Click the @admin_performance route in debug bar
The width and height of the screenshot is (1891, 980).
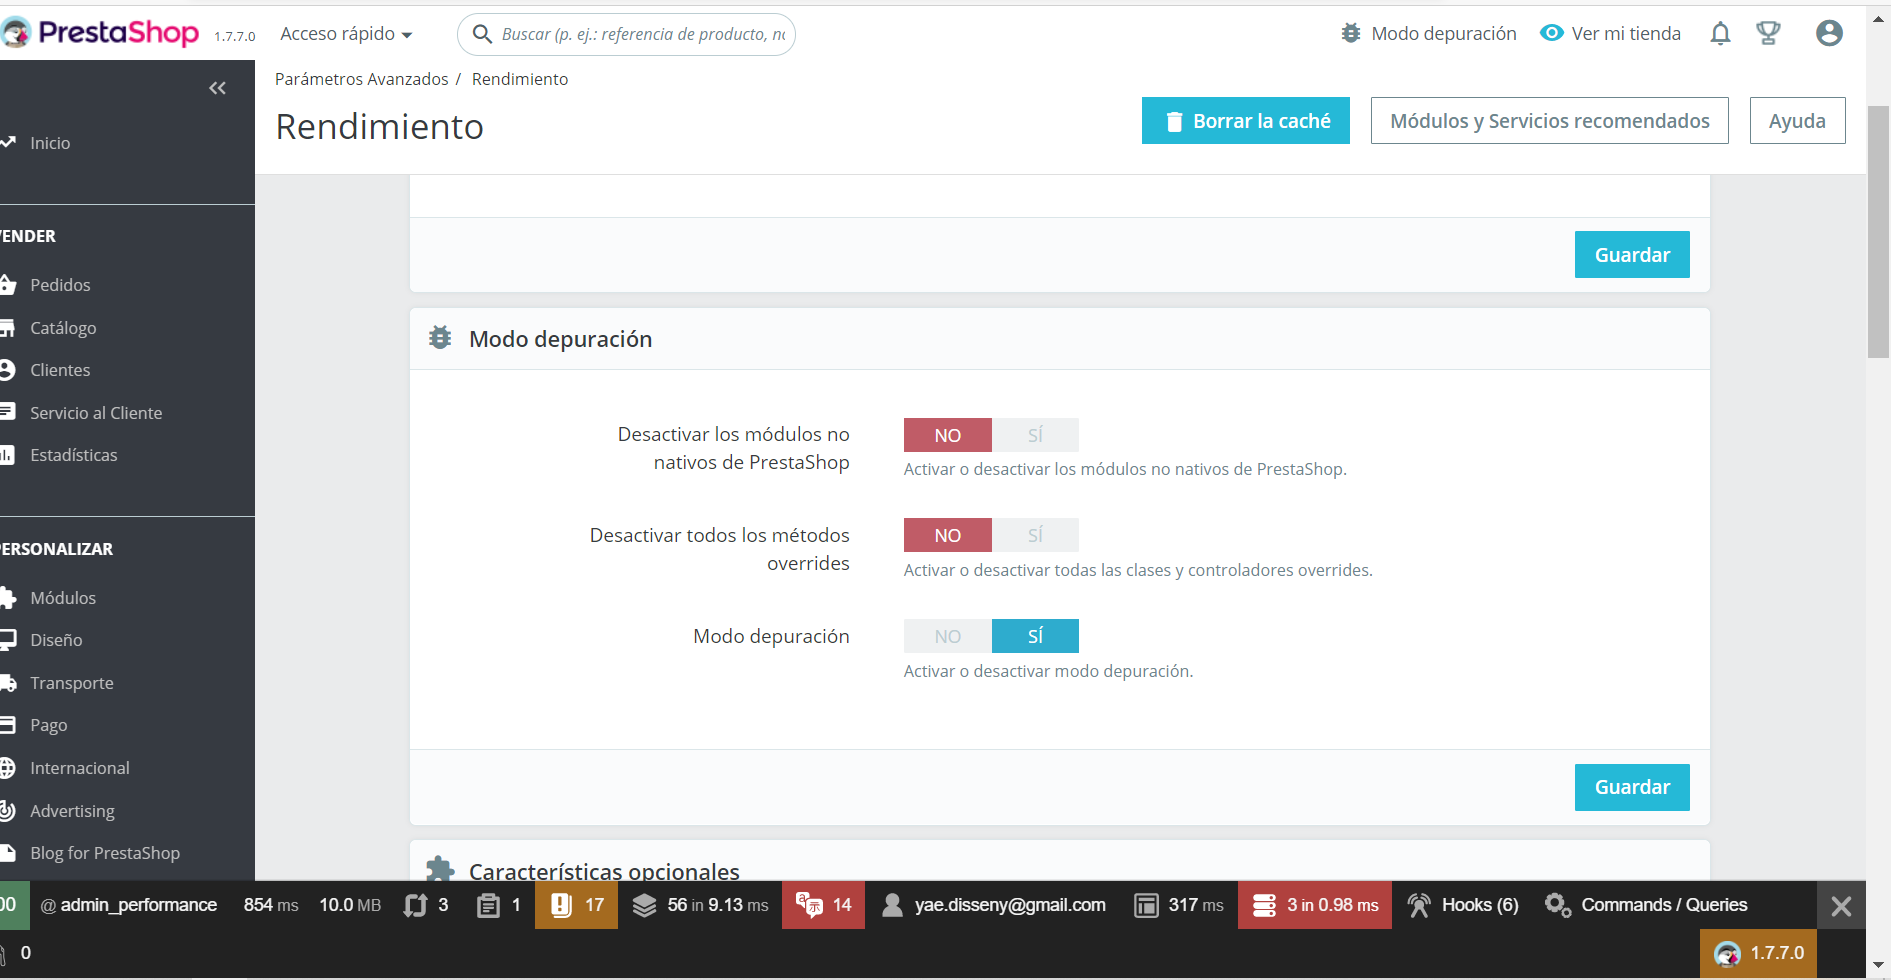pos(128,905)
